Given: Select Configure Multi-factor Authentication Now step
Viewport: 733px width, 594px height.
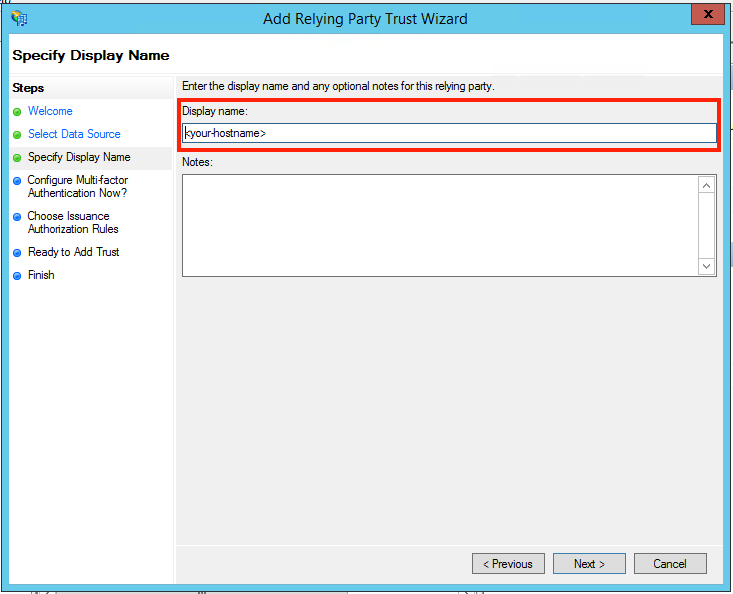Looking at the screenshot, I should click(x=78, y=186).
